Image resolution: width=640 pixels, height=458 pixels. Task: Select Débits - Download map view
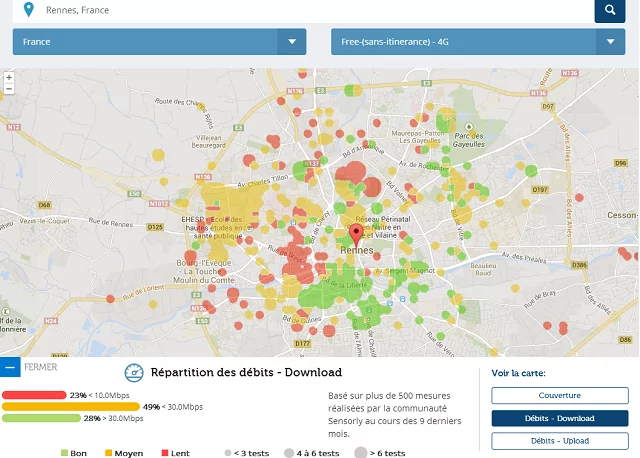[559, 418]
